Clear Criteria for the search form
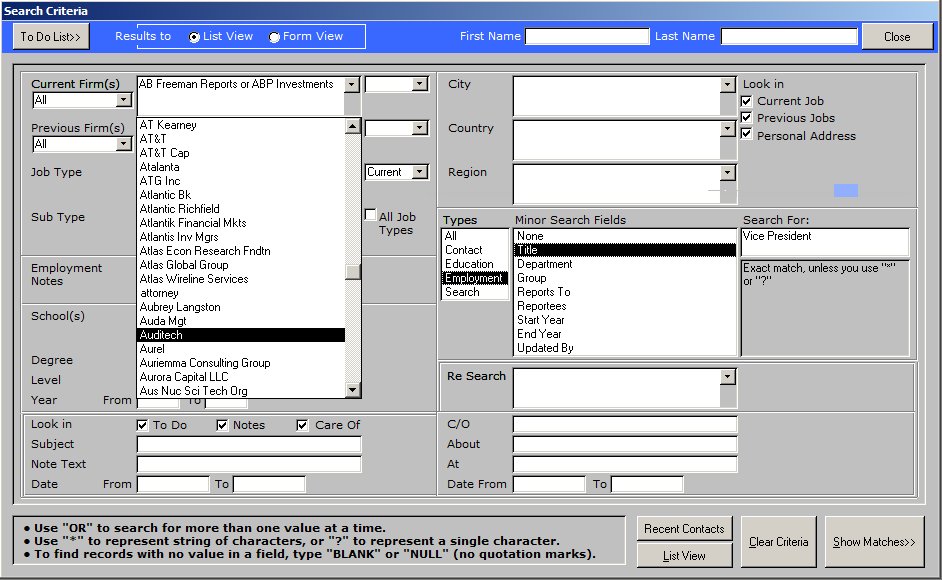 click(x=779, y=542)
